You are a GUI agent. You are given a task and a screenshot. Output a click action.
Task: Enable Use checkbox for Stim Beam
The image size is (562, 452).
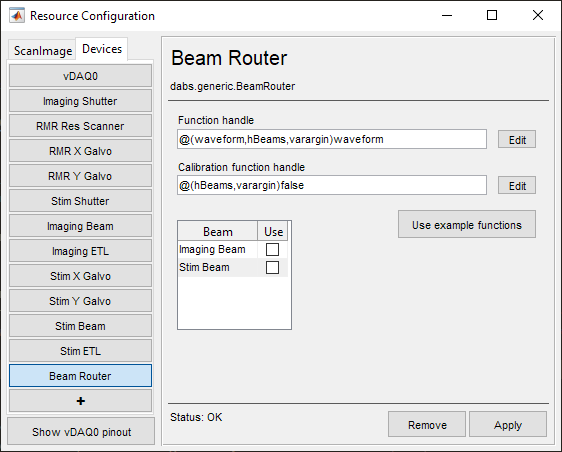[x=272, y=267]
